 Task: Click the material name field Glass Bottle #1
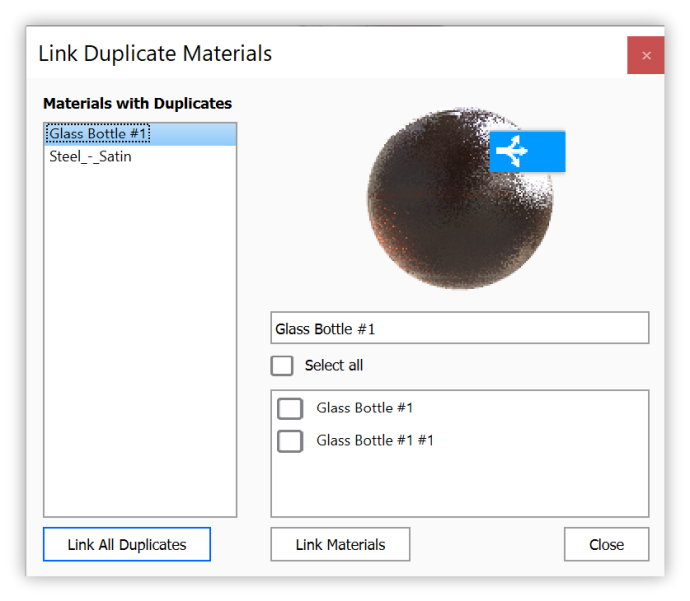[x=459, y=328]
